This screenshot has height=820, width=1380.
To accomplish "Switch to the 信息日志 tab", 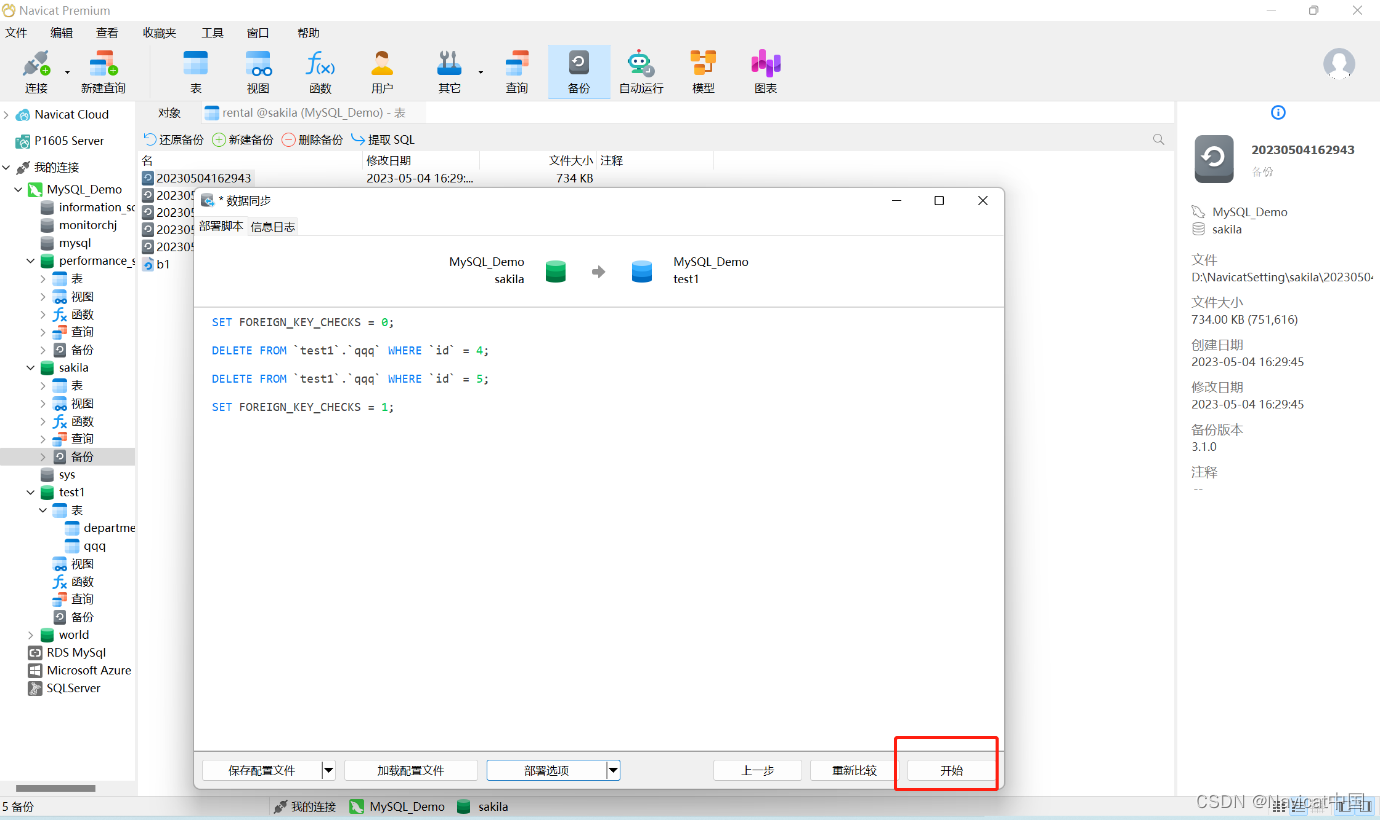I will point(273,227).
